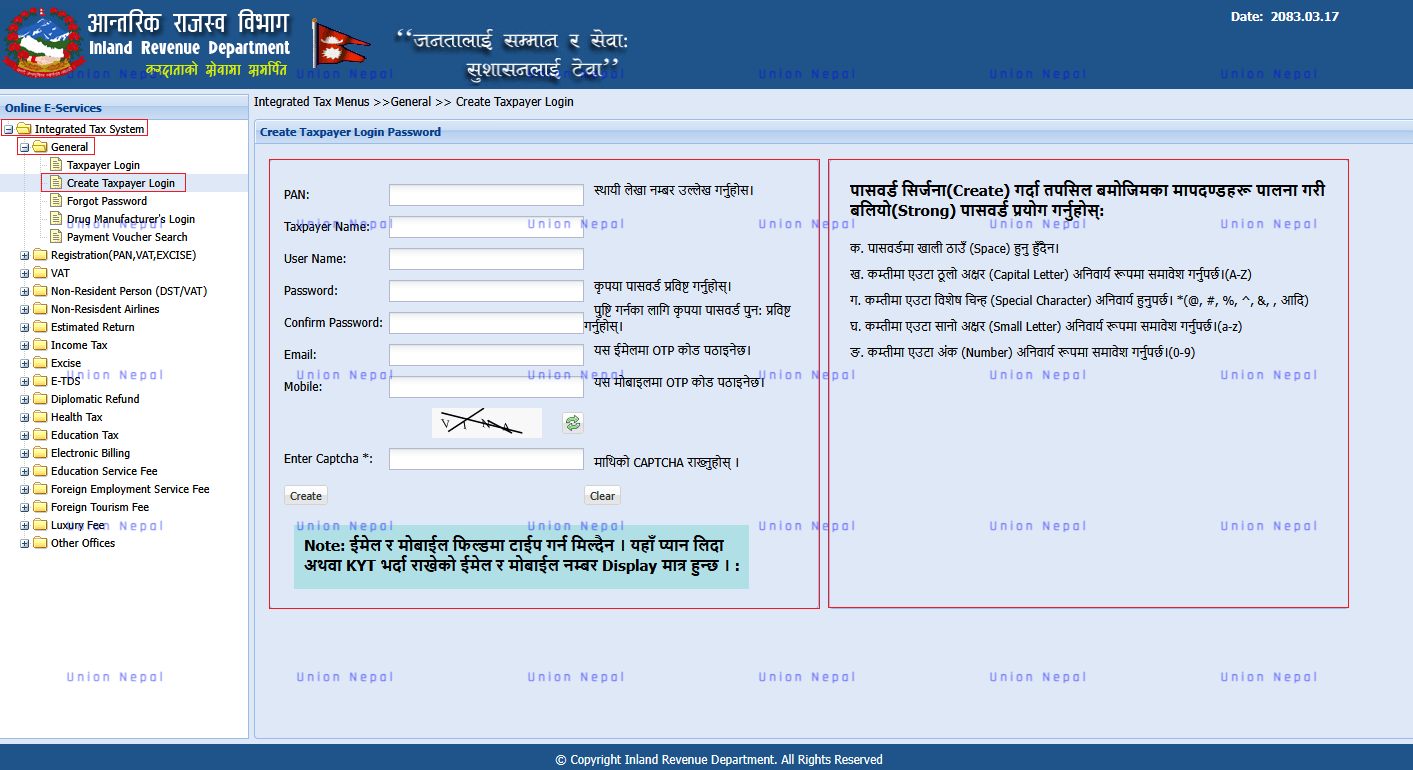Focus the Enter Captcha text box
The height and width of the screenshot is (770, 1413).
(x=486, y=459)
